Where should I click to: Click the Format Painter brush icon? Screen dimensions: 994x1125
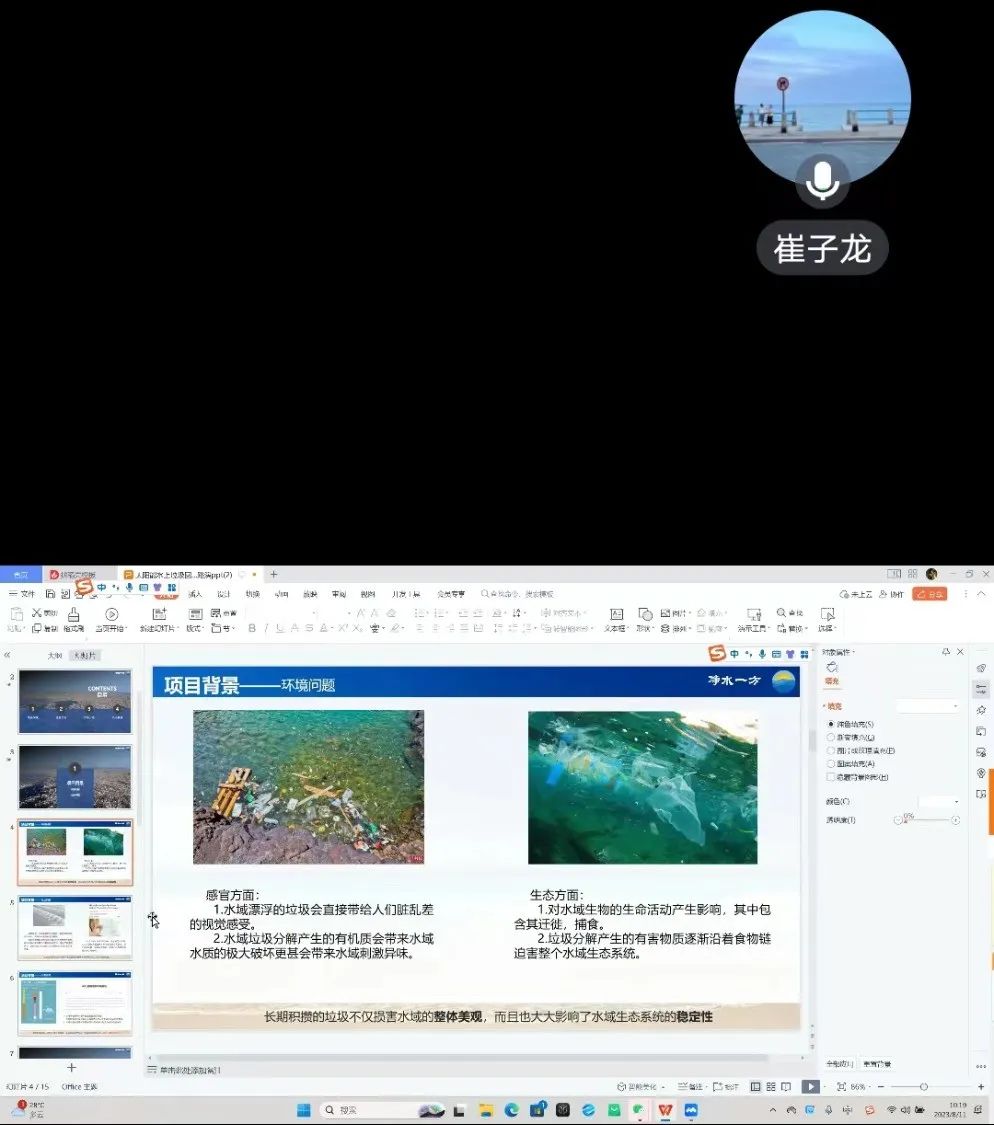[73, 615]
